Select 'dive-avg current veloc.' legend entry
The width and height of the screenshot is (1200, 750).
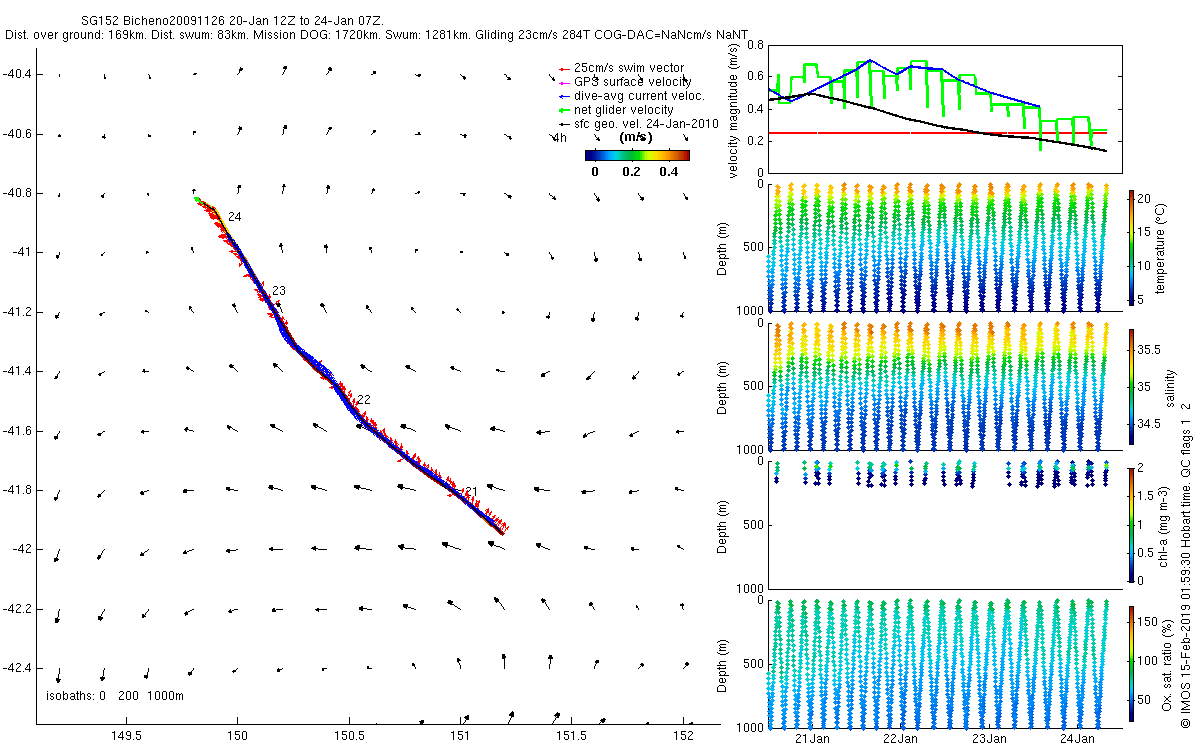[x=639, y=95]
